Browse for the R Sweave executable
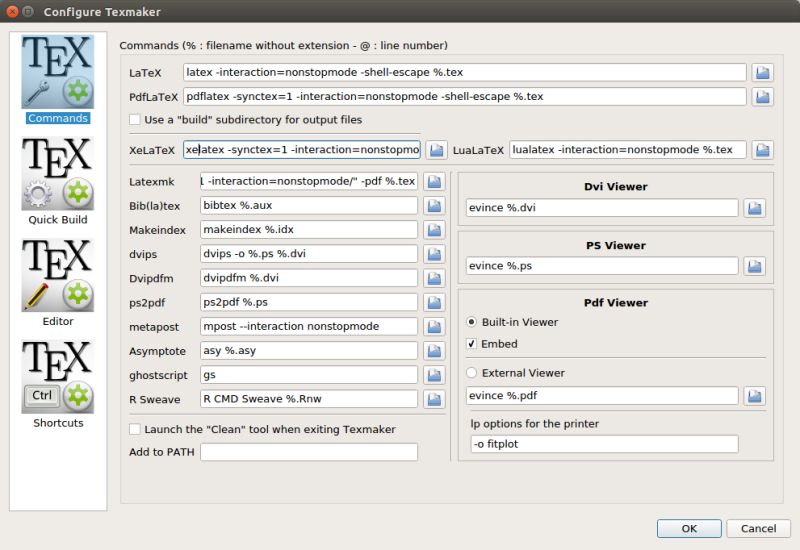The width and height of the screenshot is (800, 550). [434, 399]
